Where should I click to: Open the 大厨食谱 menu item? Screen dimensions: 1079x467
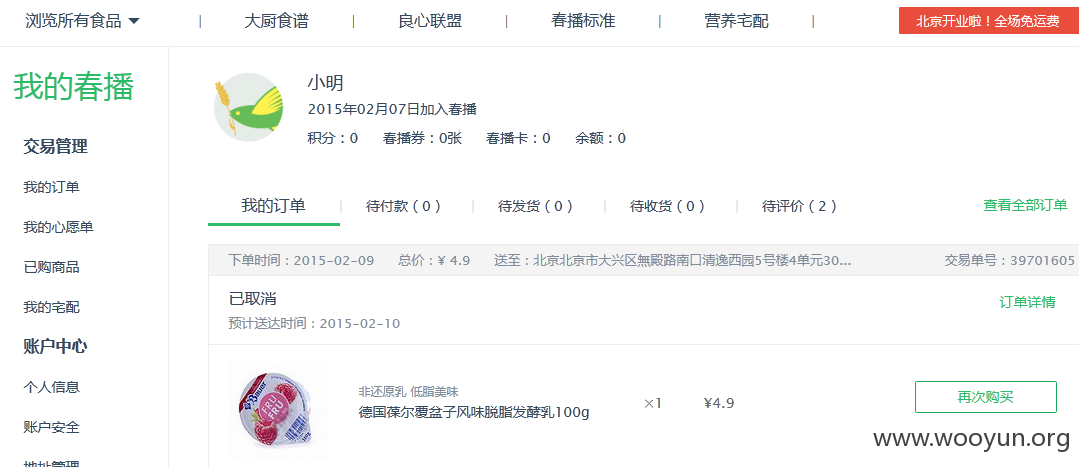coord(276,21)
